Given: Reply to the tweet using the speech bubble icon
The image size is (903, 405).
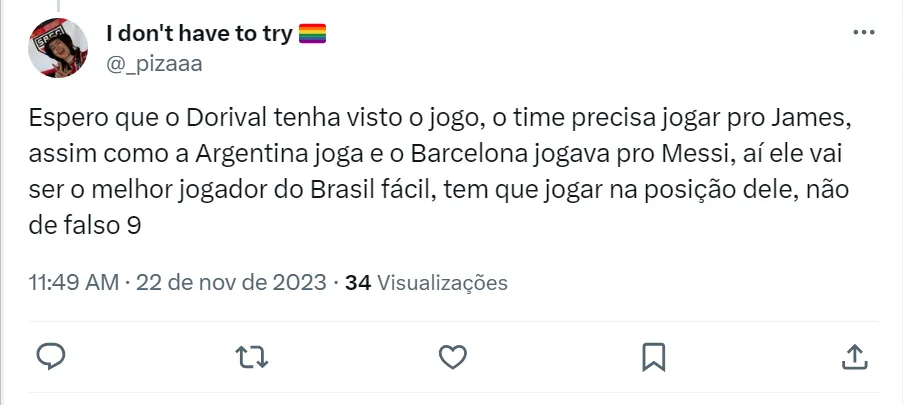Looking at the screenshot, I should click(x=51, y=356).
